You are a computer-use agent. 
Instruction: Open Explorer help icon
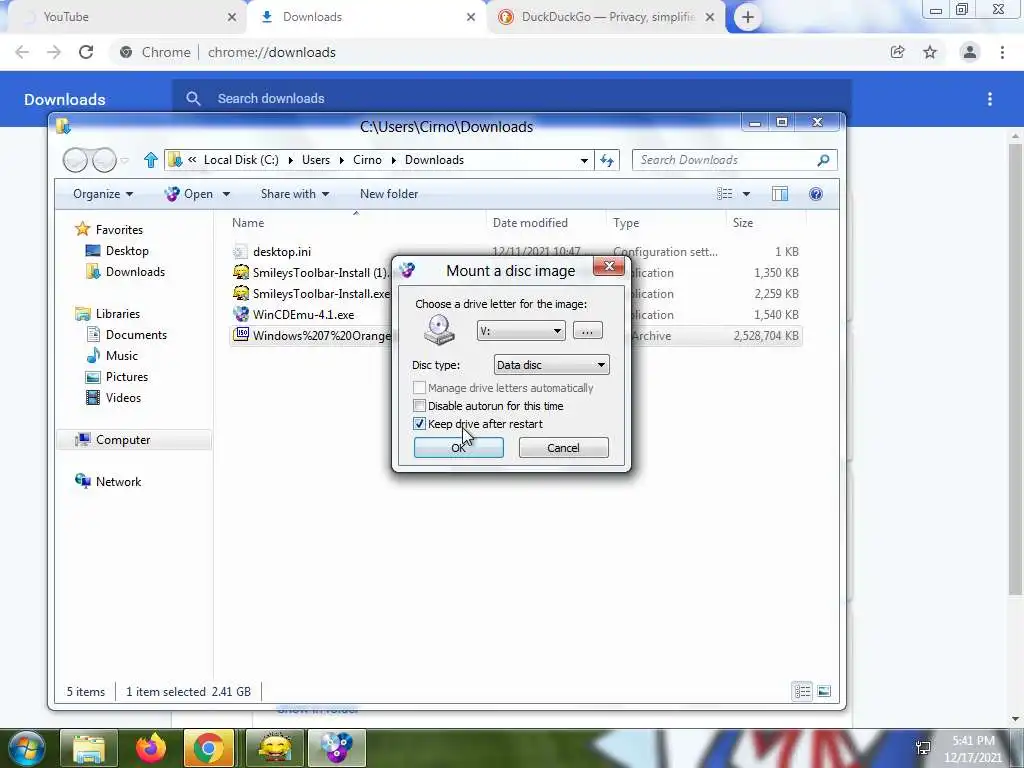tap(816, 194)
